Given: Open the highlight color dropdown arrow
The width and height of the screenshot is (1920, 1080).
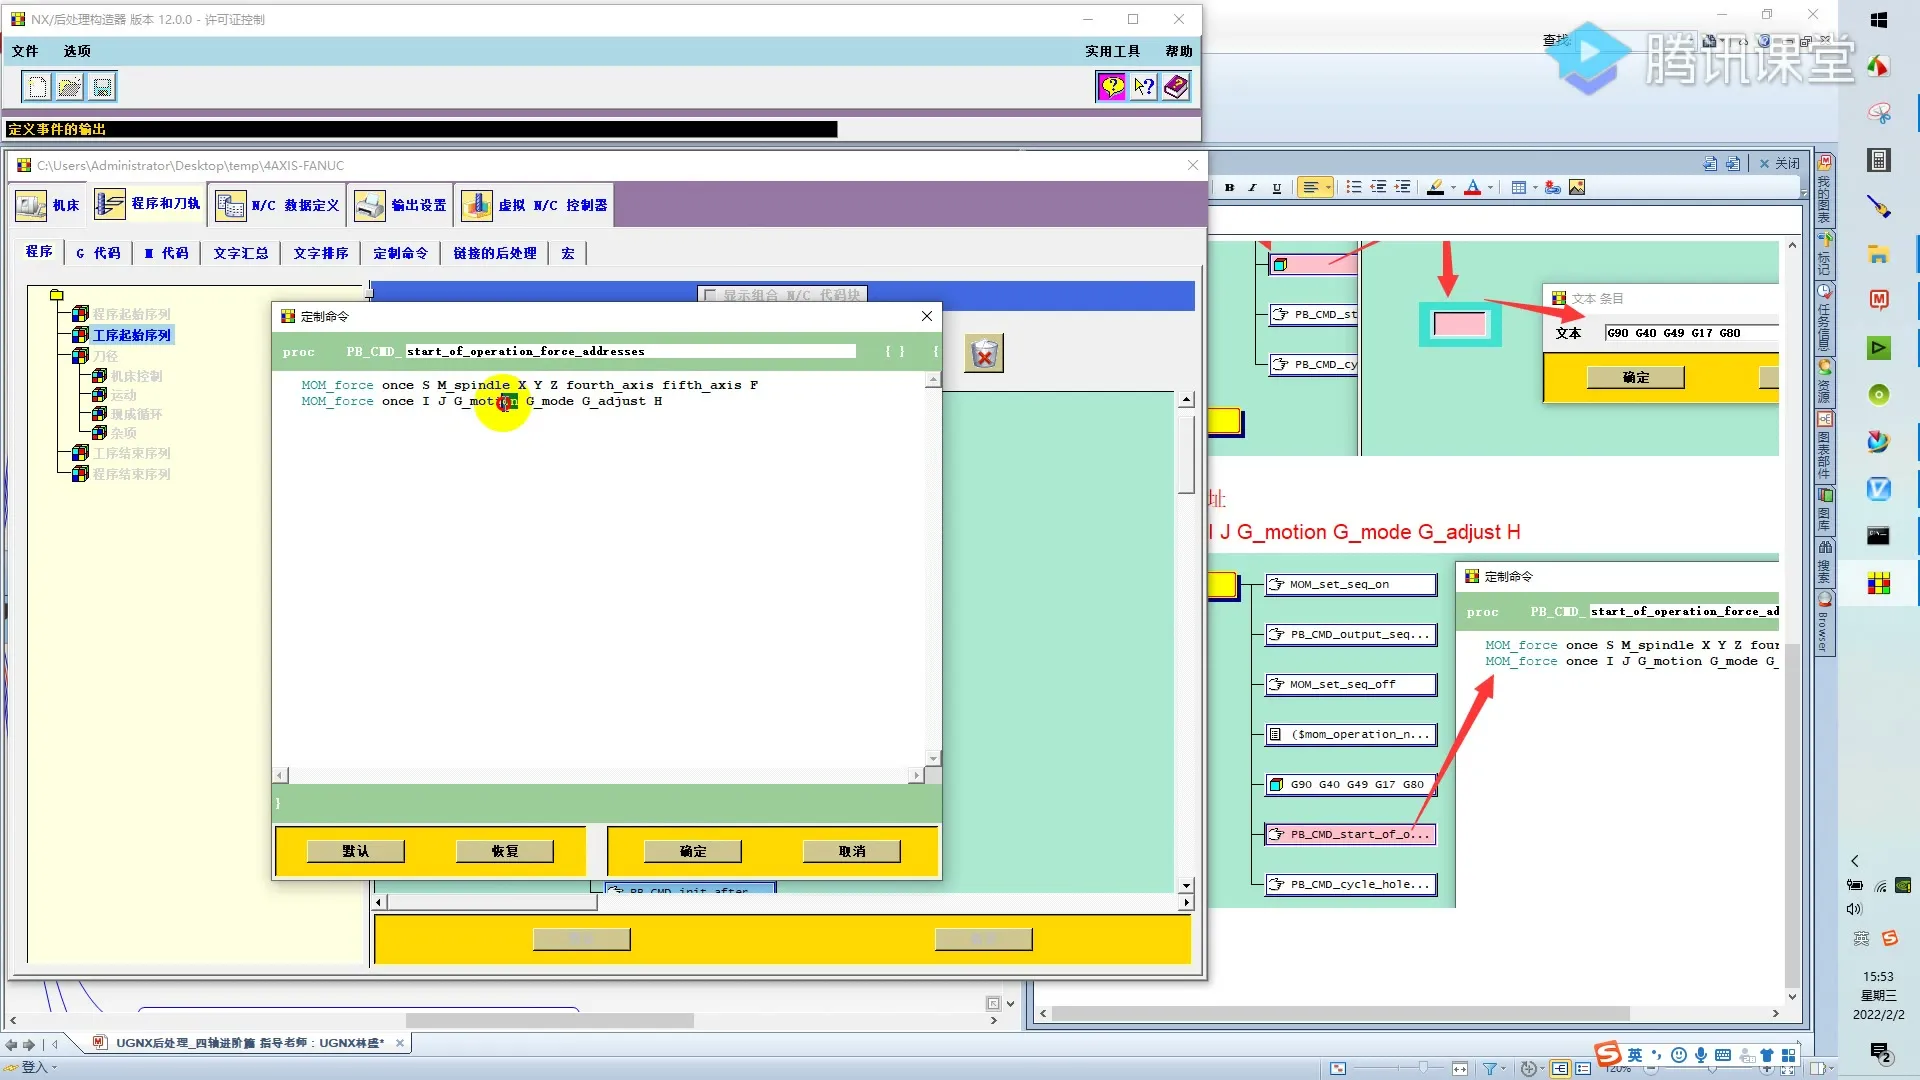Looking at the screenshot, I should click(x=1453, y=187).
